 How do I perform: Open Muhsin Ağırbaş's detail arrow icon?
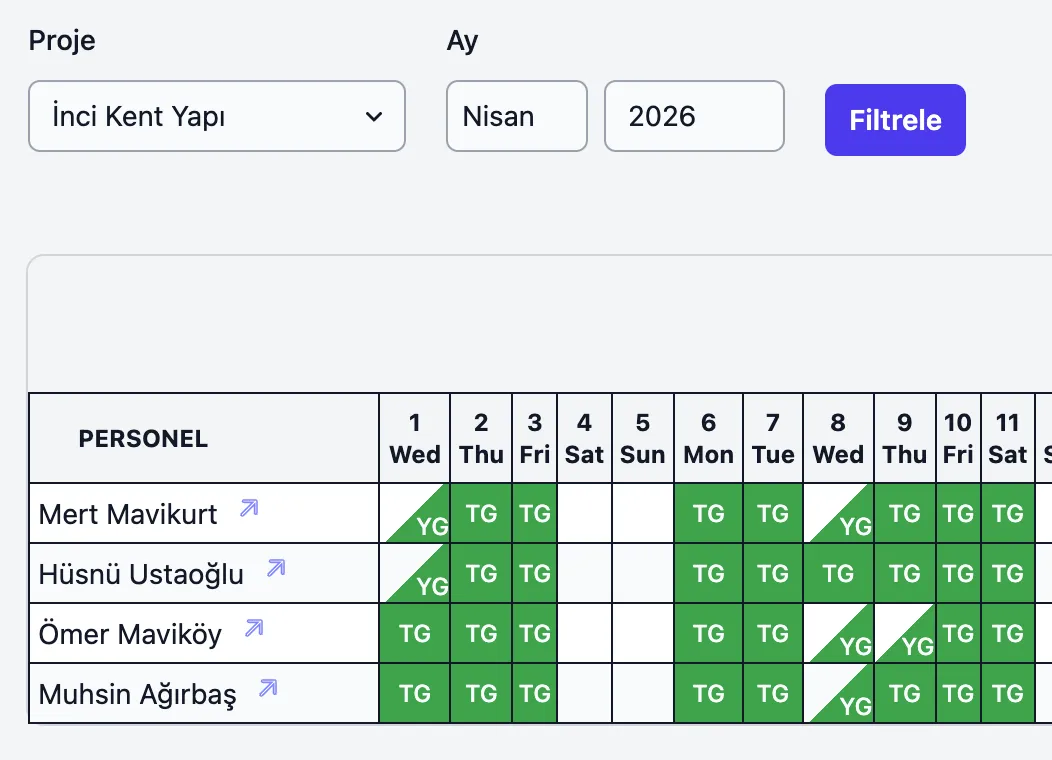pos(268,688)
